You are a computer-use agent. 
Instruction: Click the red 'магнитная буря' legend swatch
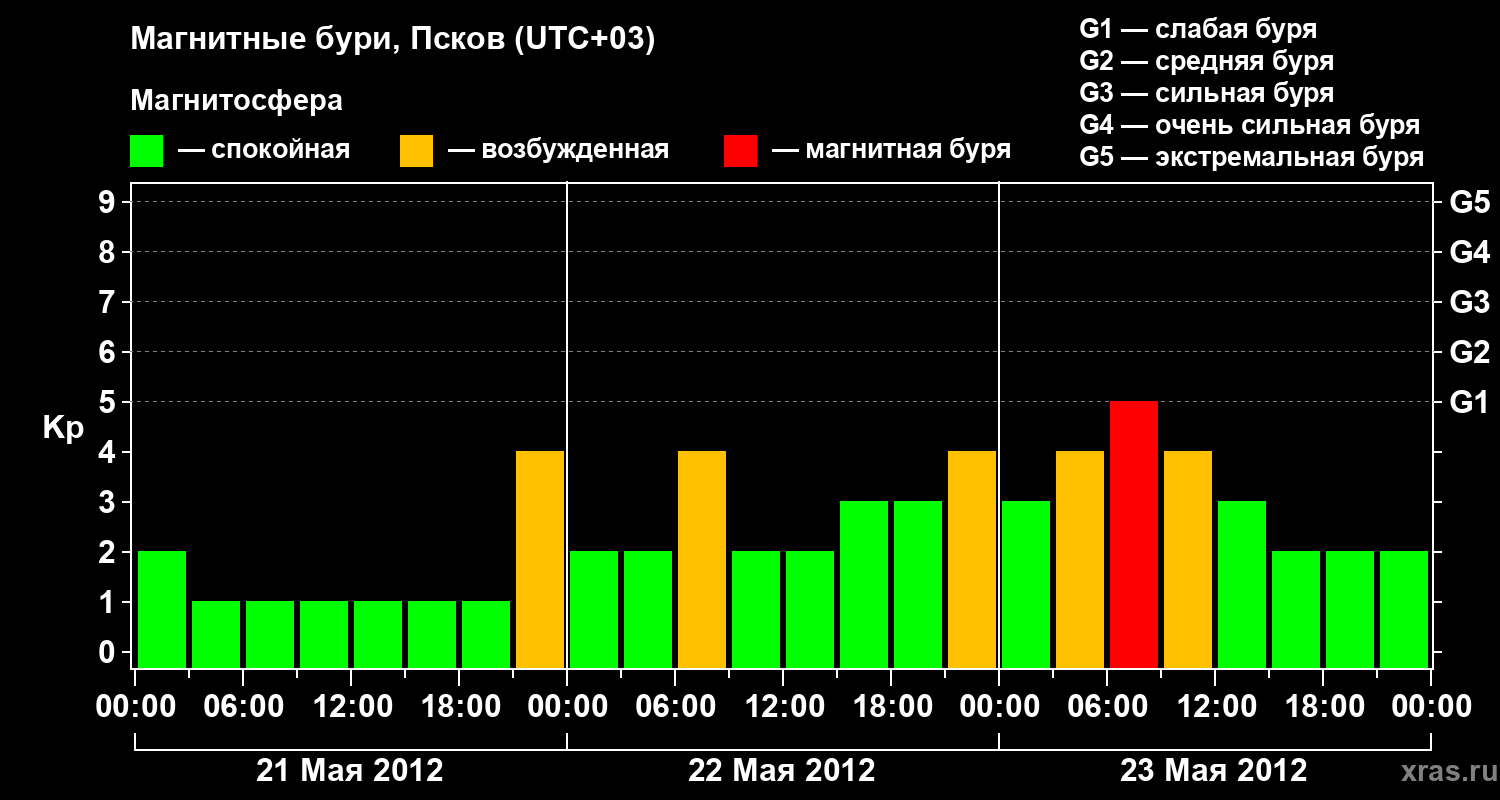pos(740,151)
